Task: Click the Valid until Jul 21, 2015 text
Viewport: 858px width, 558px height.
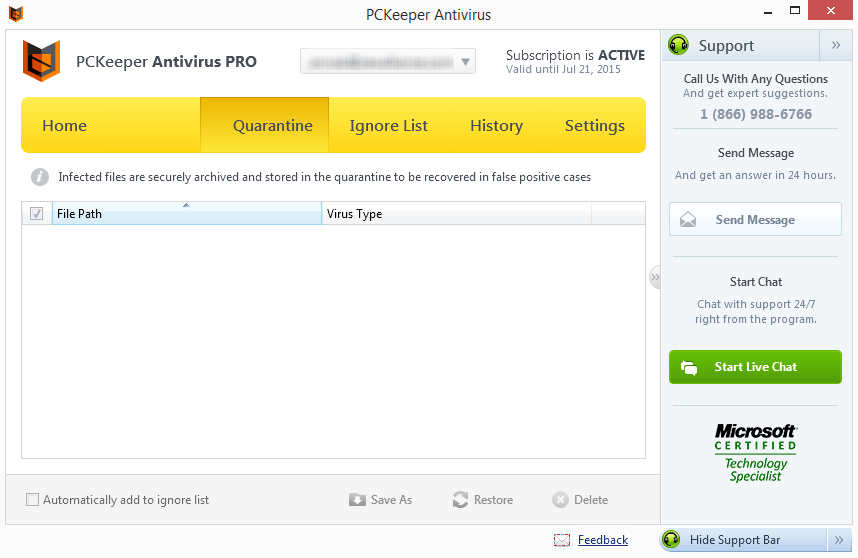Action: pyautogui.click(x=563, y=69)
